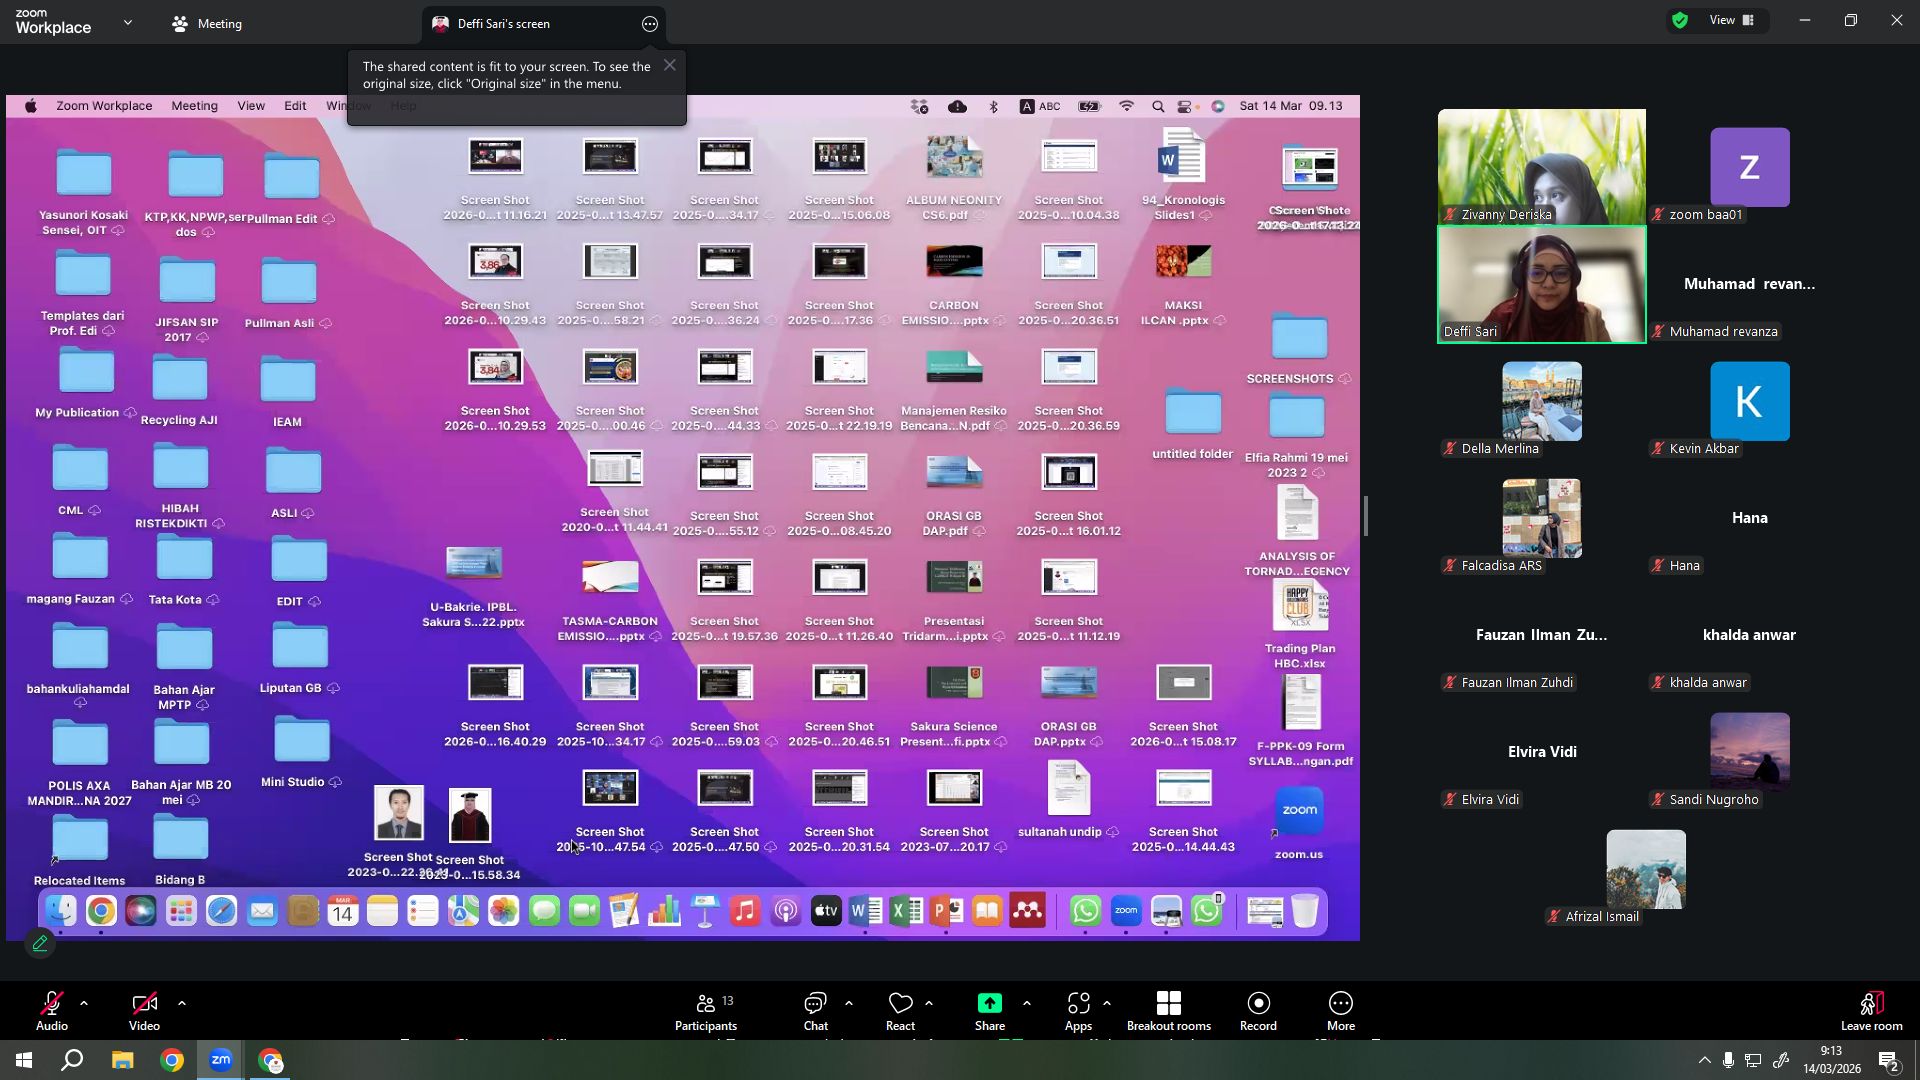
Task: Select the SCREENSHOTS folder
Action: (1299, 349)
